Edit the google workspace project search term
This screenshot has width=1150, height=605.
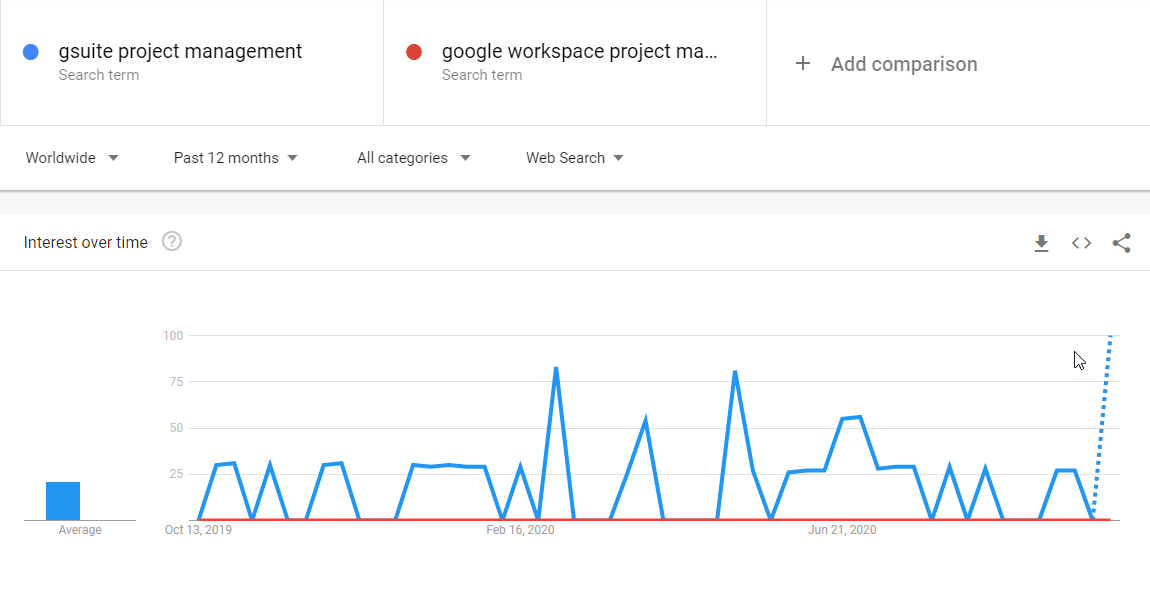(x=579, y=52)
